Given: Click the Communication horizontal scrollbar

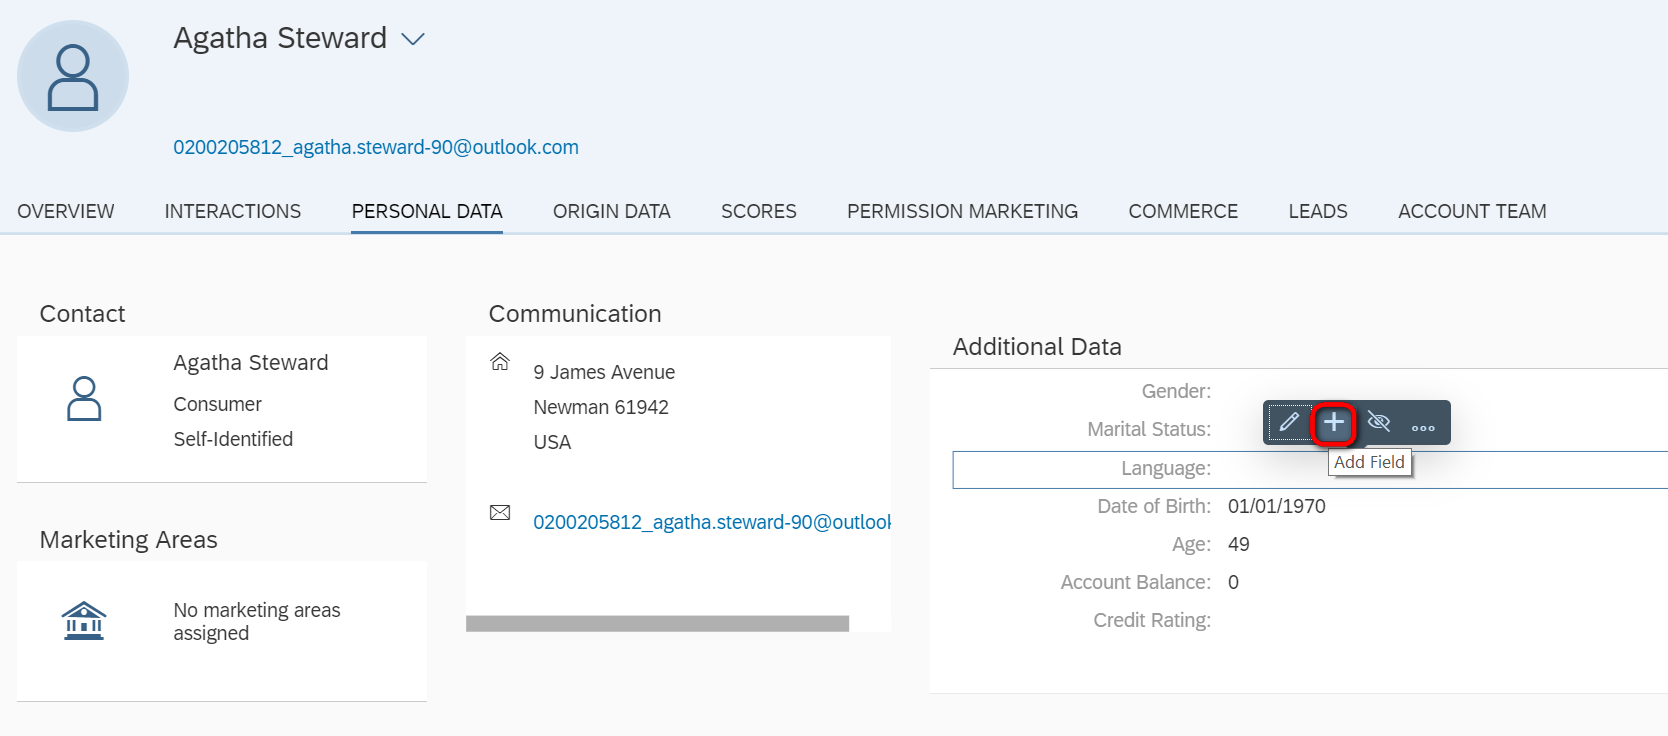Looking at the screenshot, I should 657,623.
